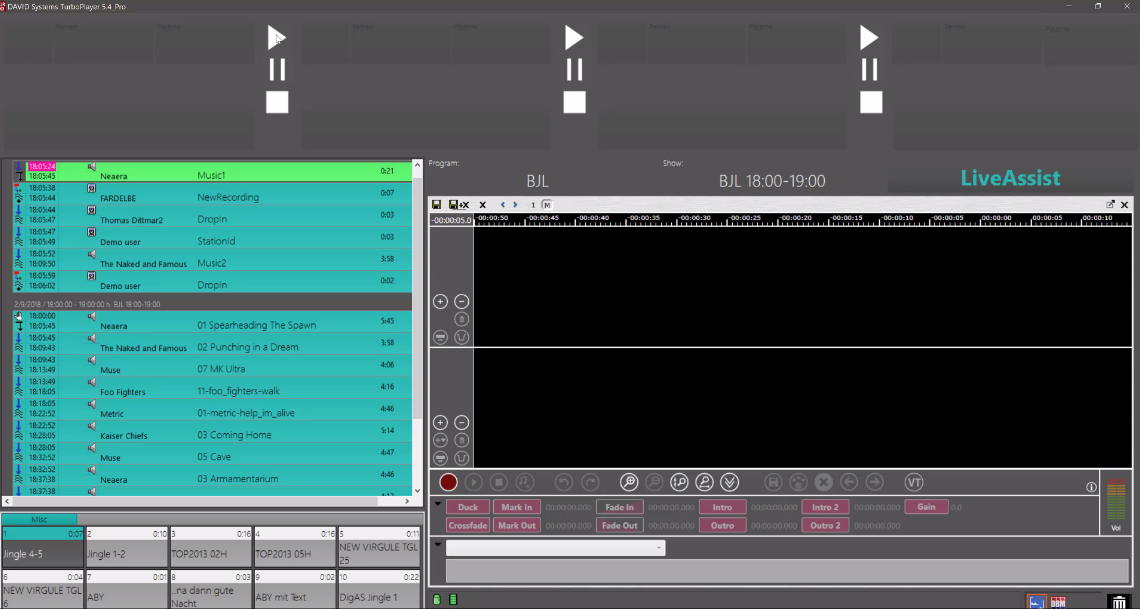
Task: Toggle the M mode button in editor toolbar
Action: coord(546,205)
